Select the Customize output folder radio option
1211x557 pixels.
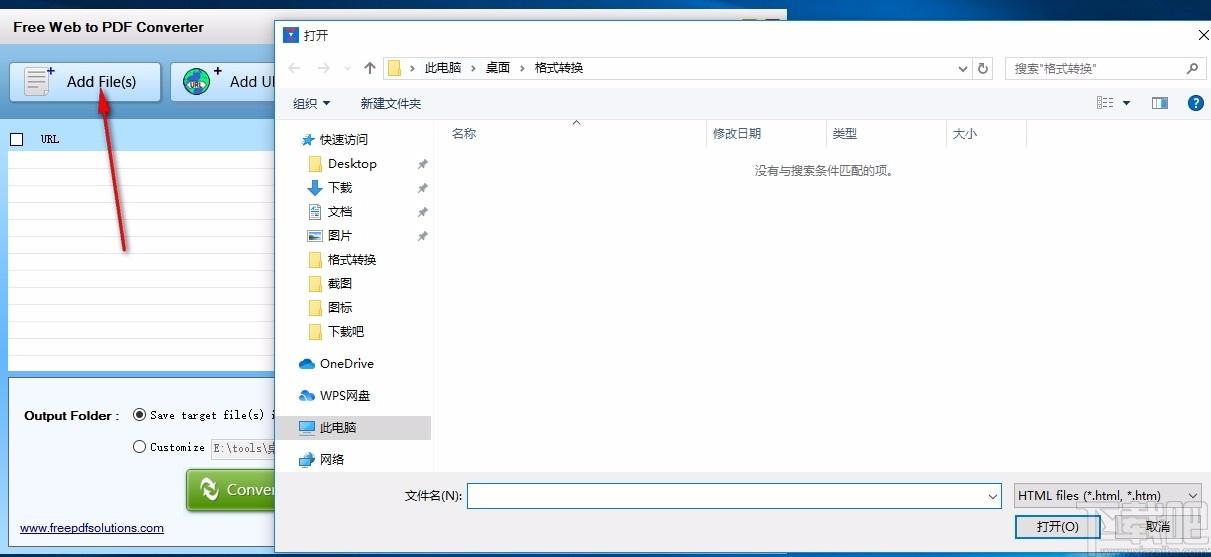click(x=139, y=447)
